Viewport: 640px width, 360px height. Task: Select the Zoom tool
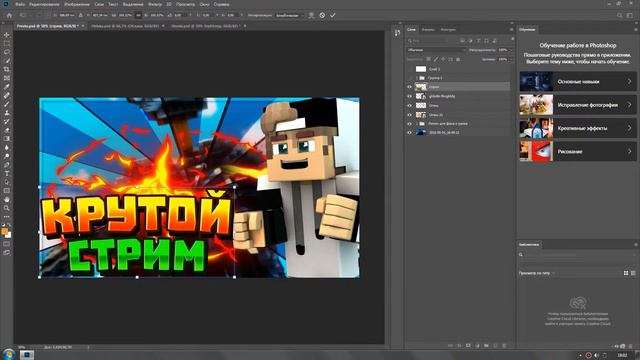point(7,208)
